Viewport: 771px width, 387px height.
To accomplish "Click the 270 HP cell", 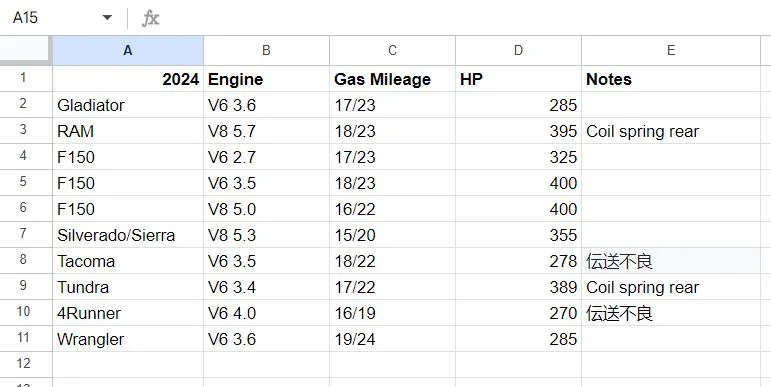I will point(518,313).
